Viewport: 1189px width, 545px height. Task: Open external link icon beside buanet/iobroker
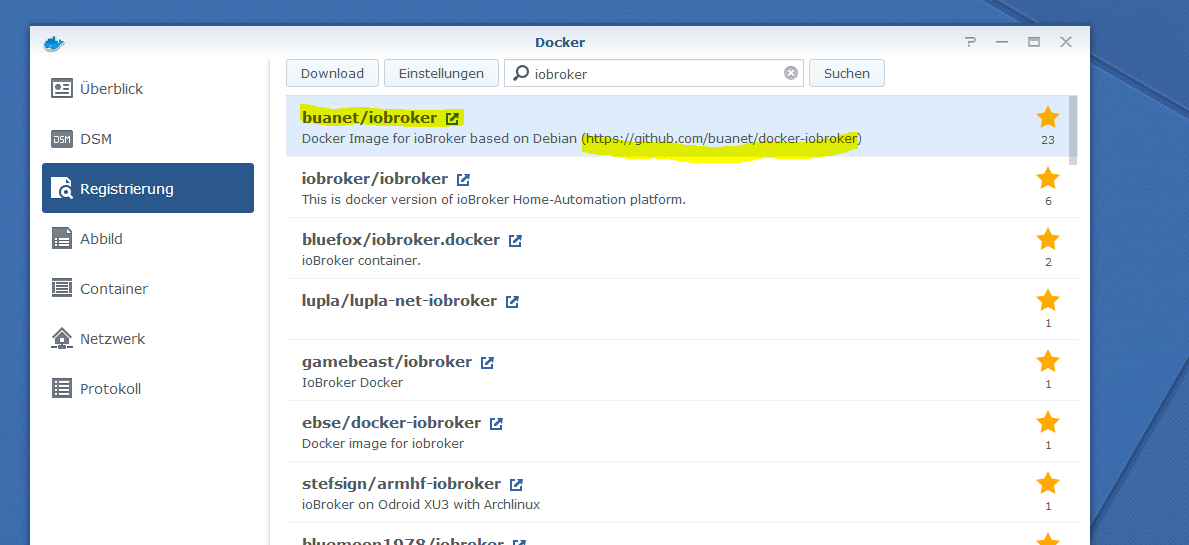(453, 118)
